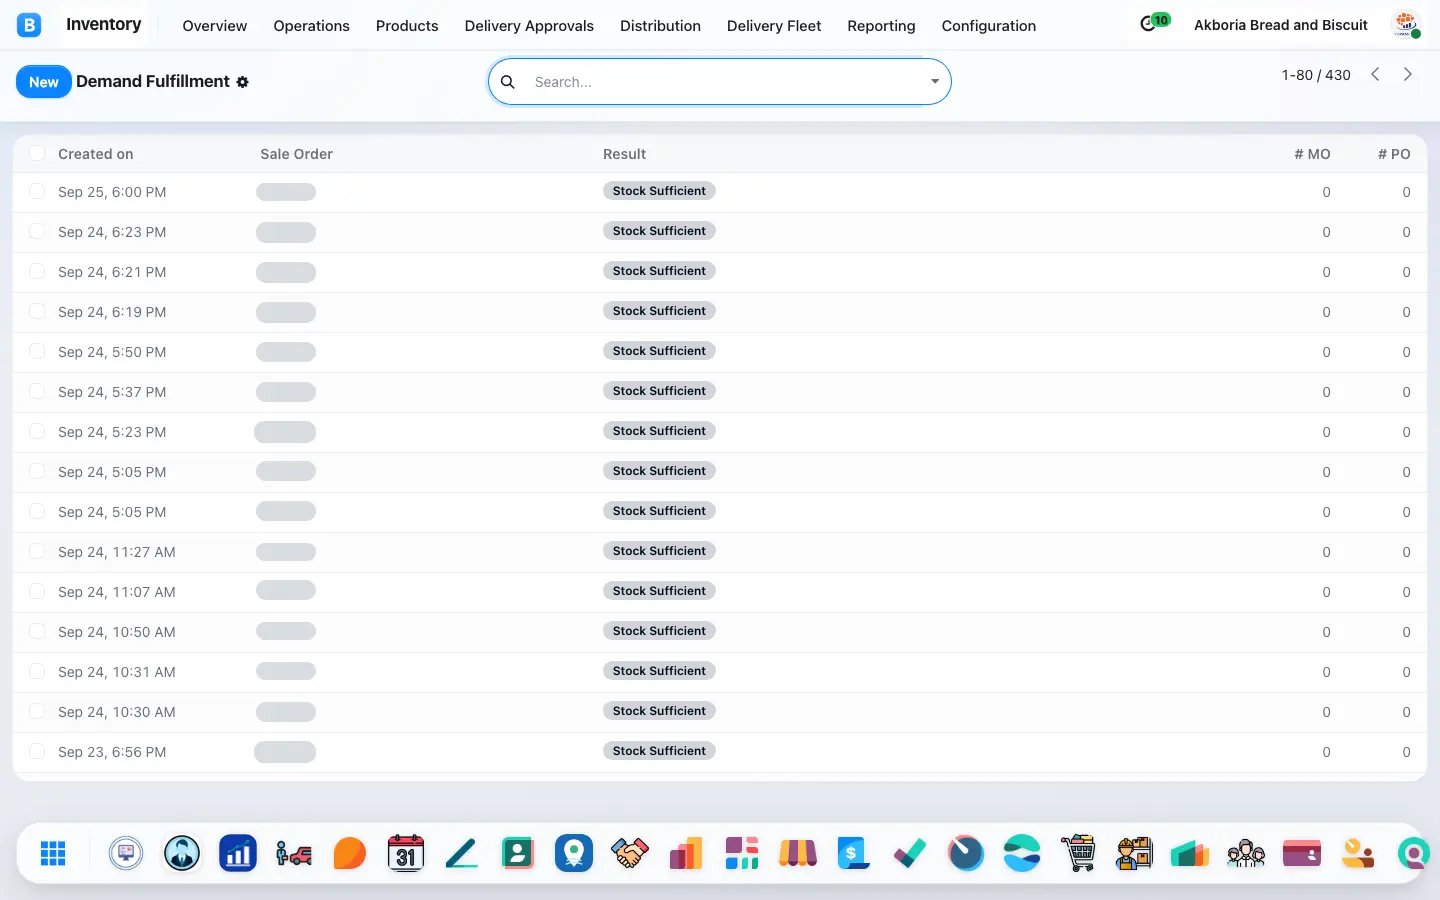Open the orange chat bubble app icon
Image resolution: width=1440 pixels, height=900 pixels.
click(350, 853)
